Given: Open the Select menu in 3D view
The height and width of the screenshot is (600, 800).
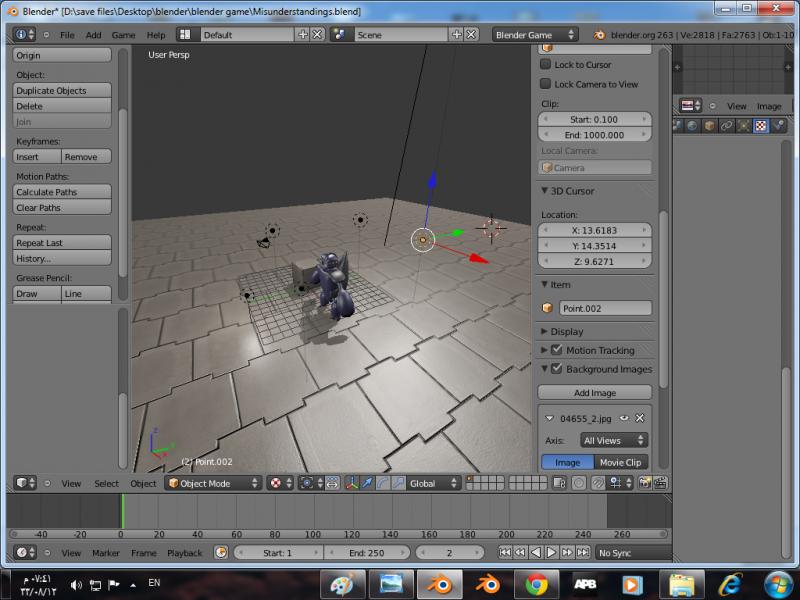Looking at the screenshot, I should (106, 483).
